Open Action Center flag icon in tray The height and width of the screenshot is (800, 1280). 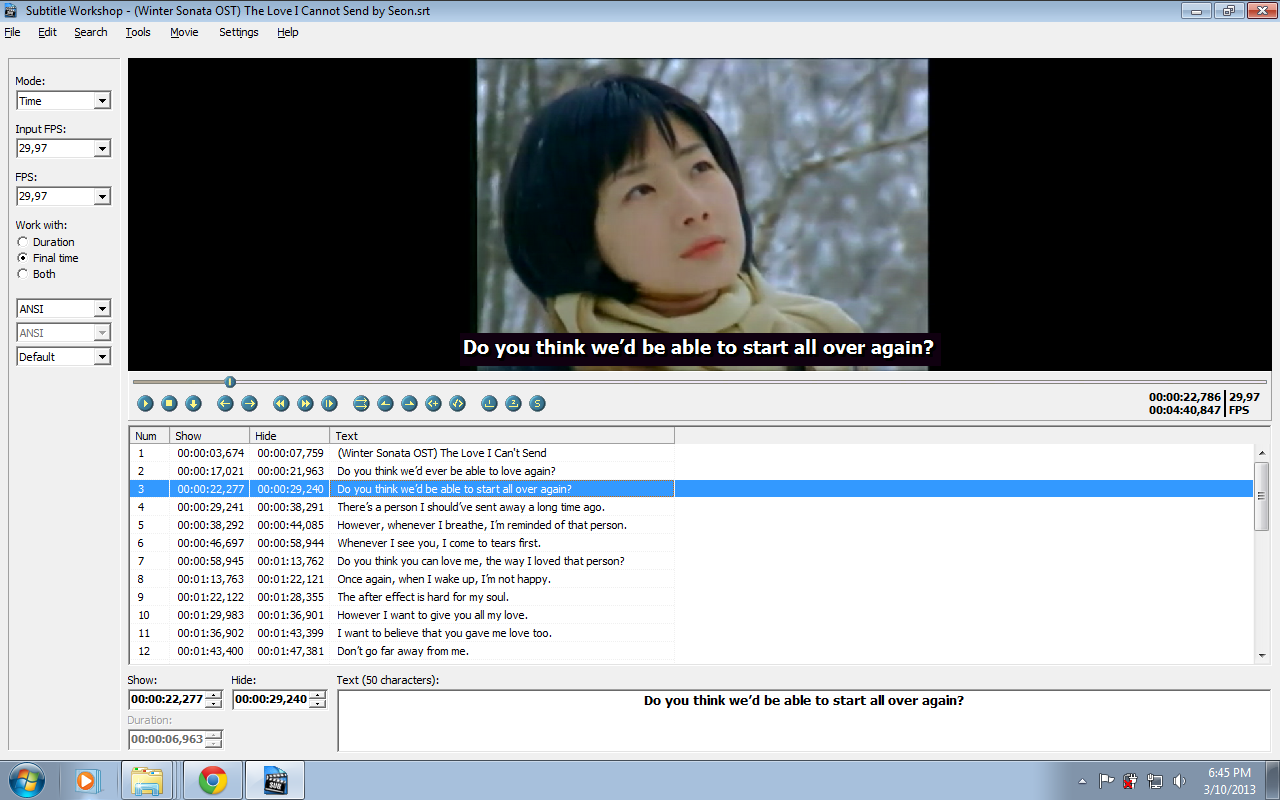[x=1107, y=781]
